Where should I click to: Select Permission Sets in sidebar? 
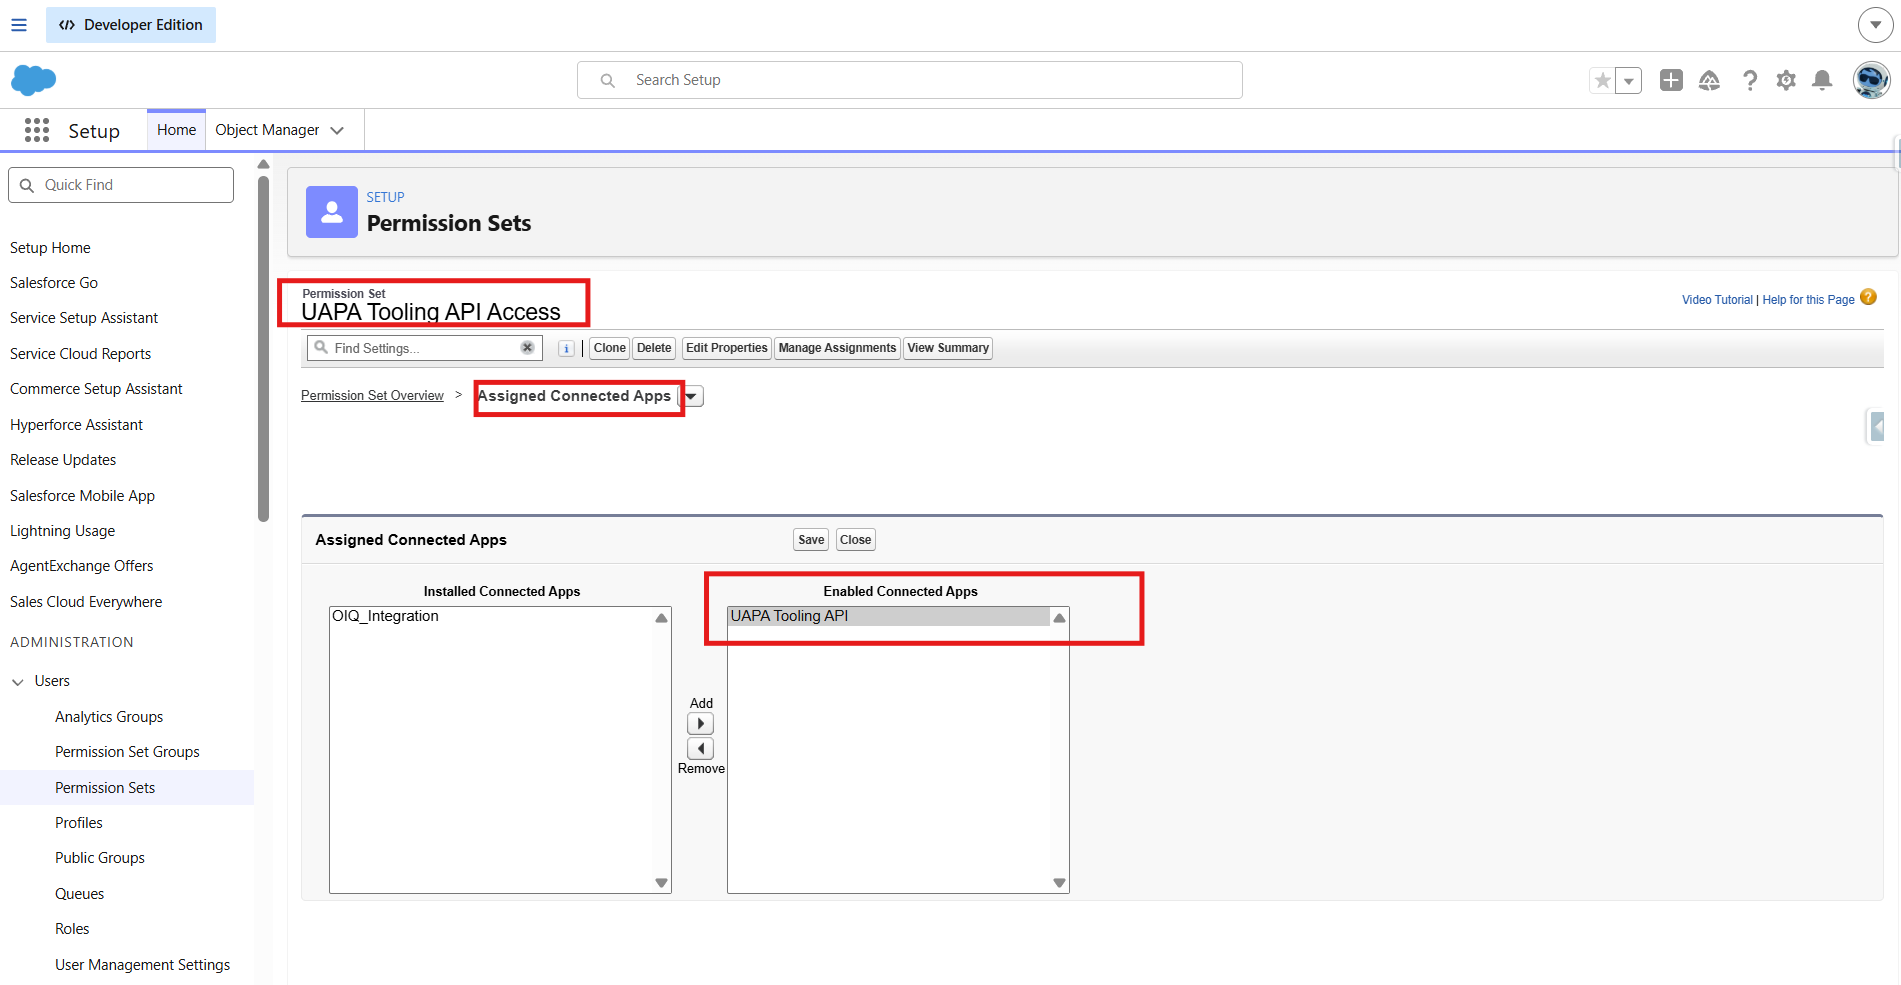[x=105, y=788]
